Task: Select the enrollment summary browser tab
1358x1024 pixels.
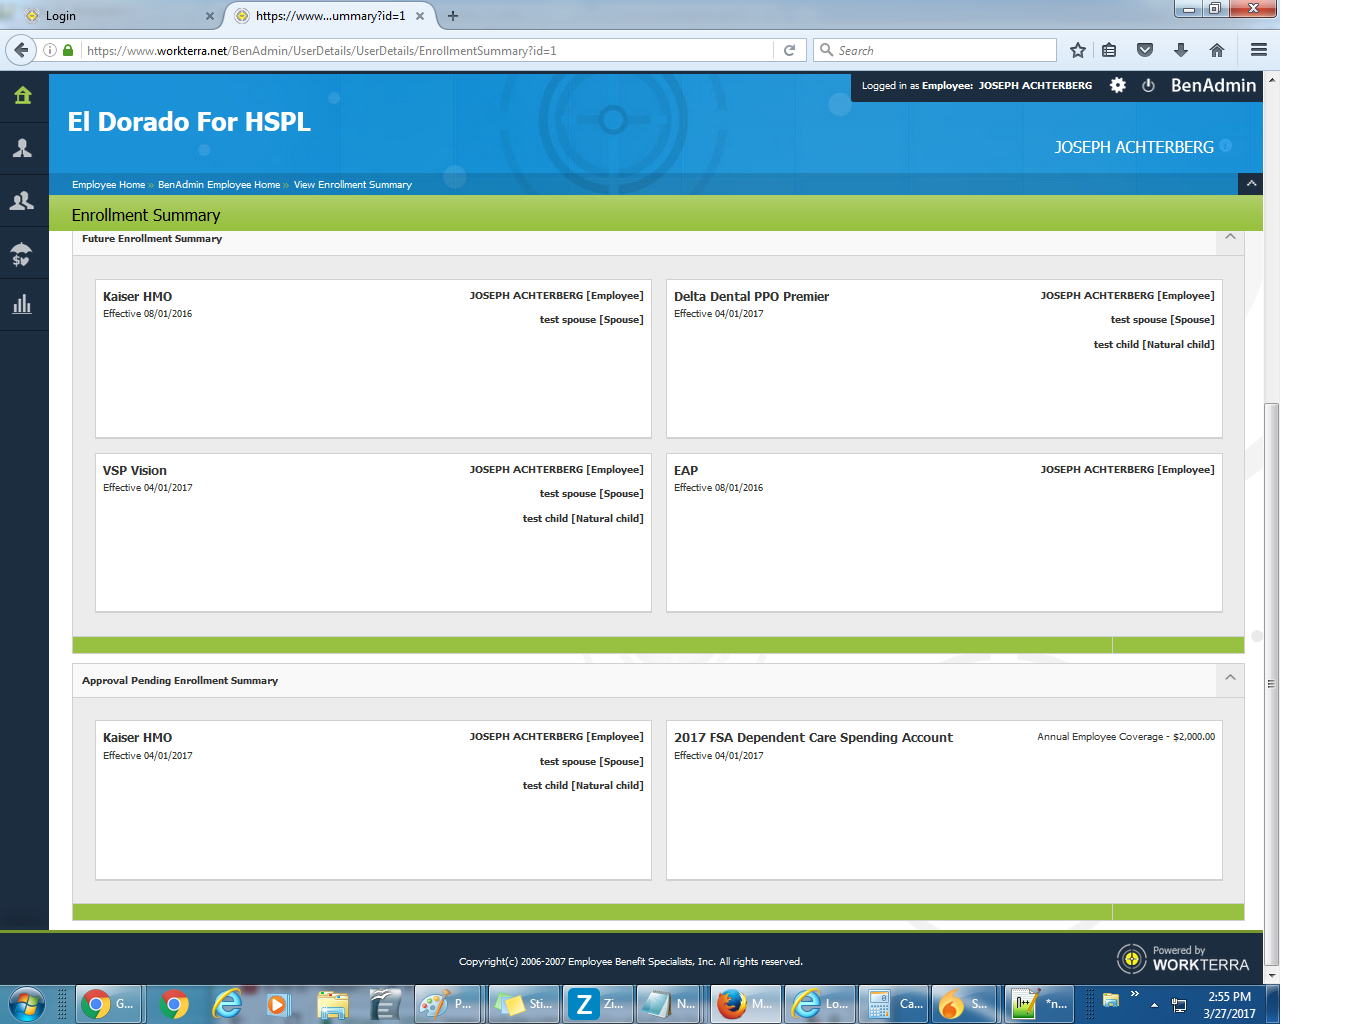Action: 327,16
